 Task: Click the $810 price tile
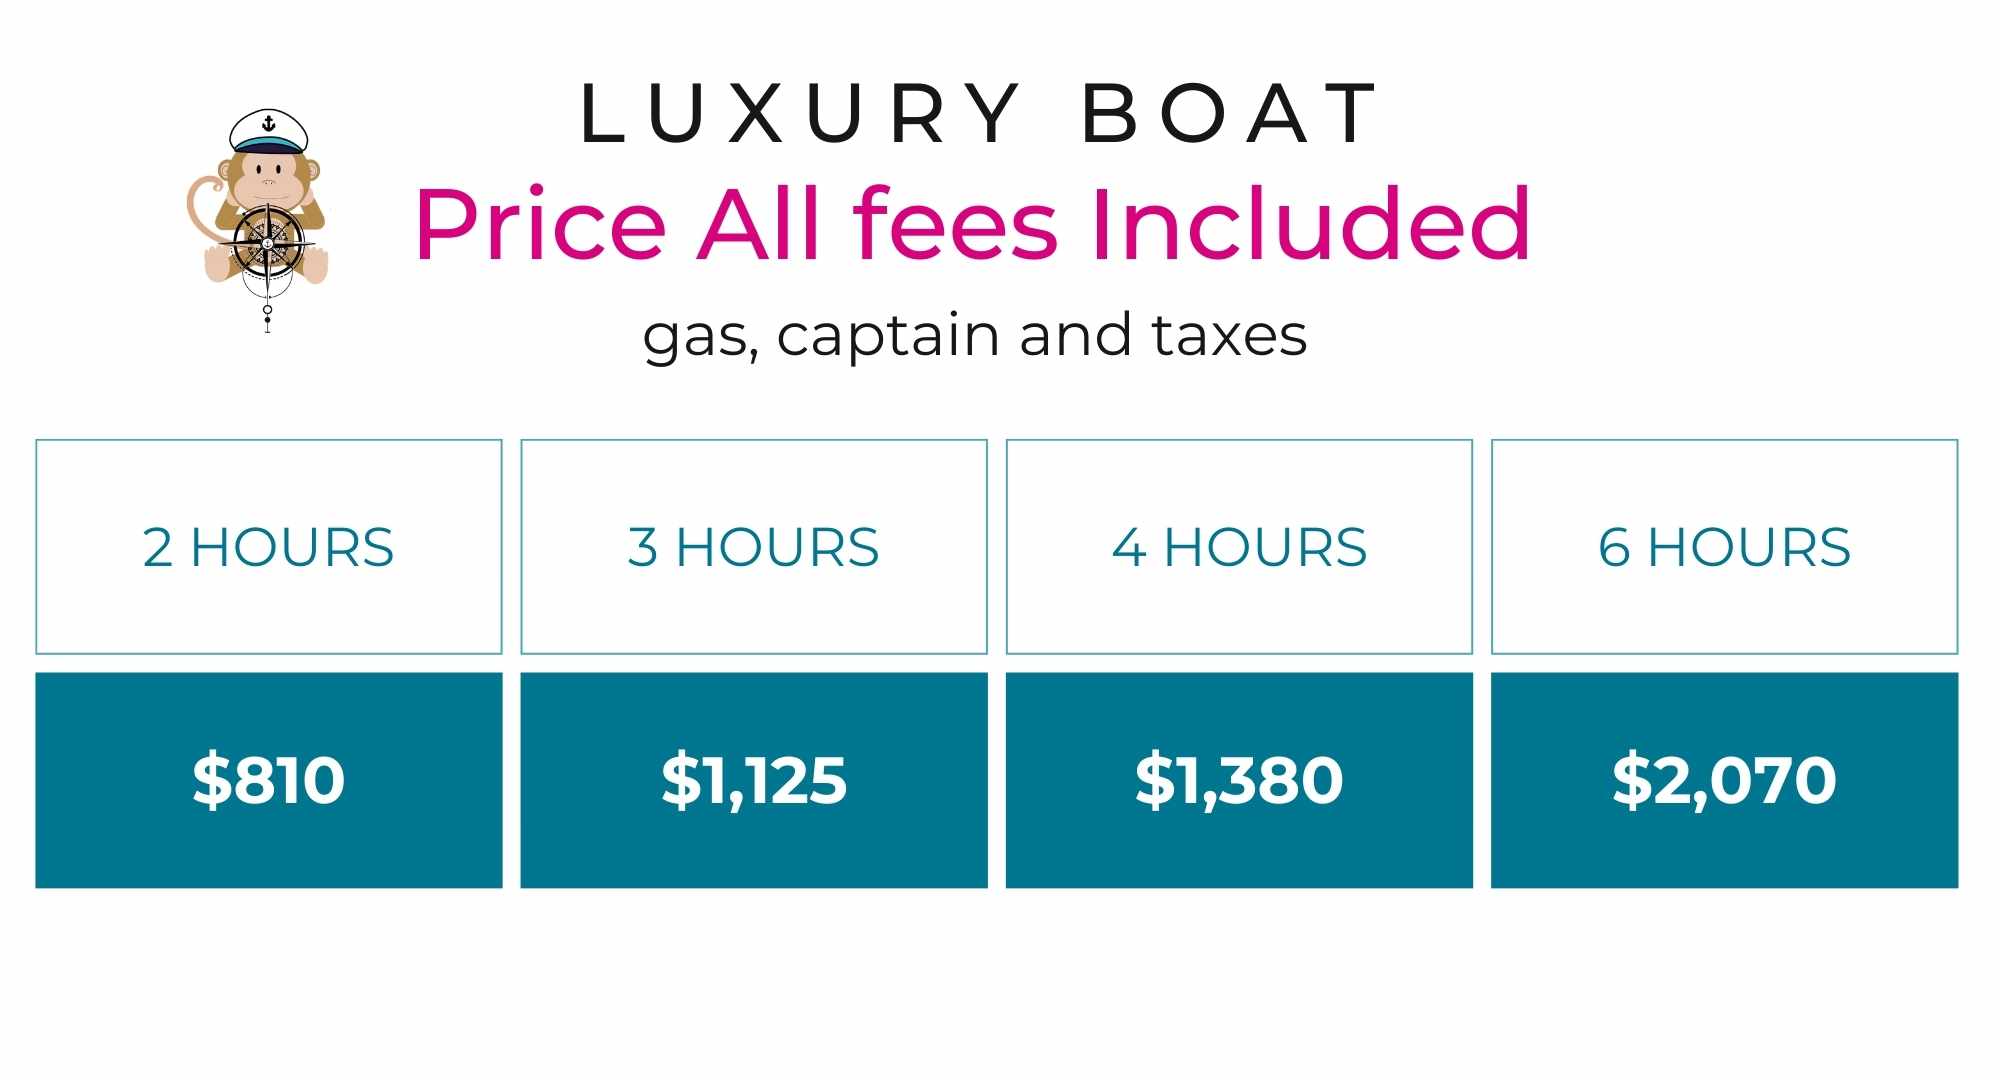pos(268,780)
